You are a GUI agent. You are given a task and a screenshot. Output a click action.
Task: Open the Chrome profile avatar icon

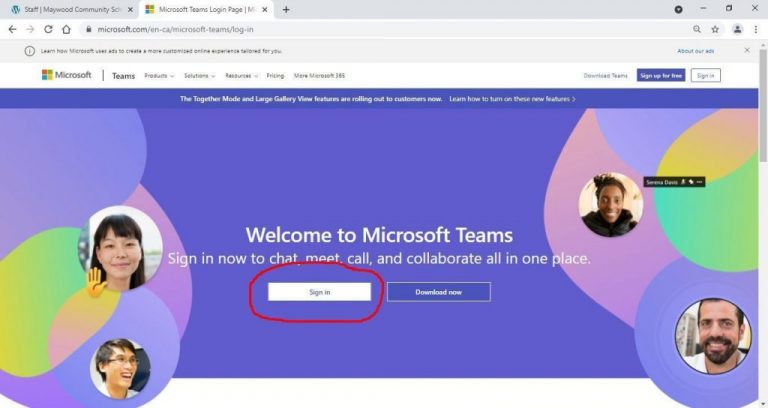[738, 29]
